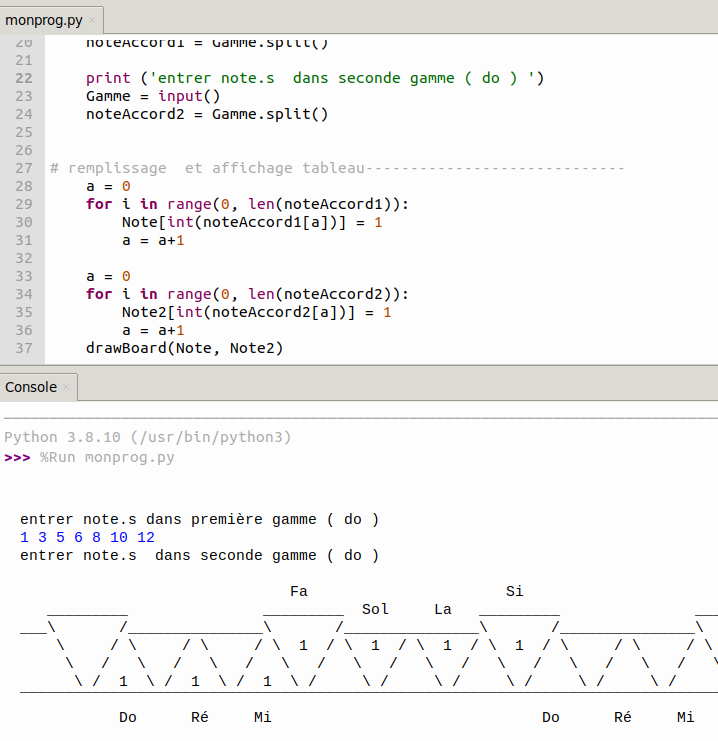
Task: Click the Note2[int(noteAccord2[a])] = 1 line
Action: point(256,312)
